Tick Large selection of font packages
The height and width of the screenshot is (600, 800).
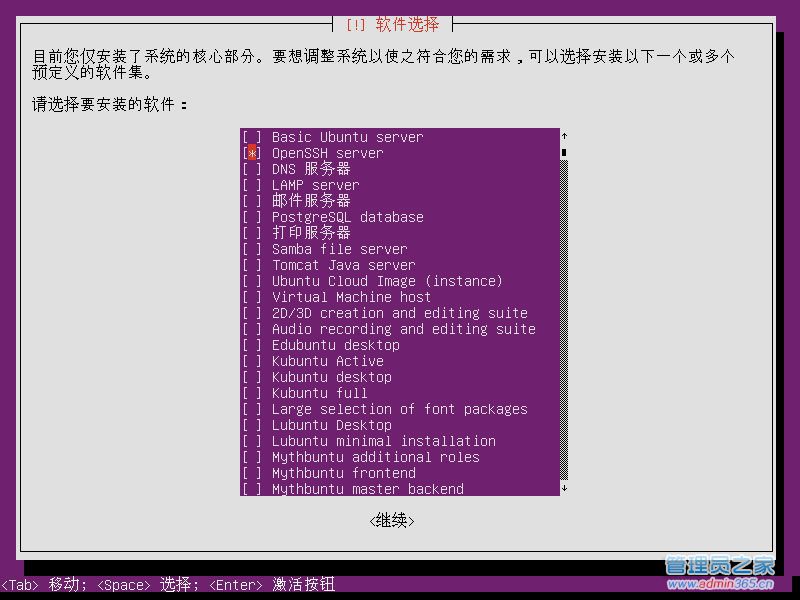click(252, 409)
